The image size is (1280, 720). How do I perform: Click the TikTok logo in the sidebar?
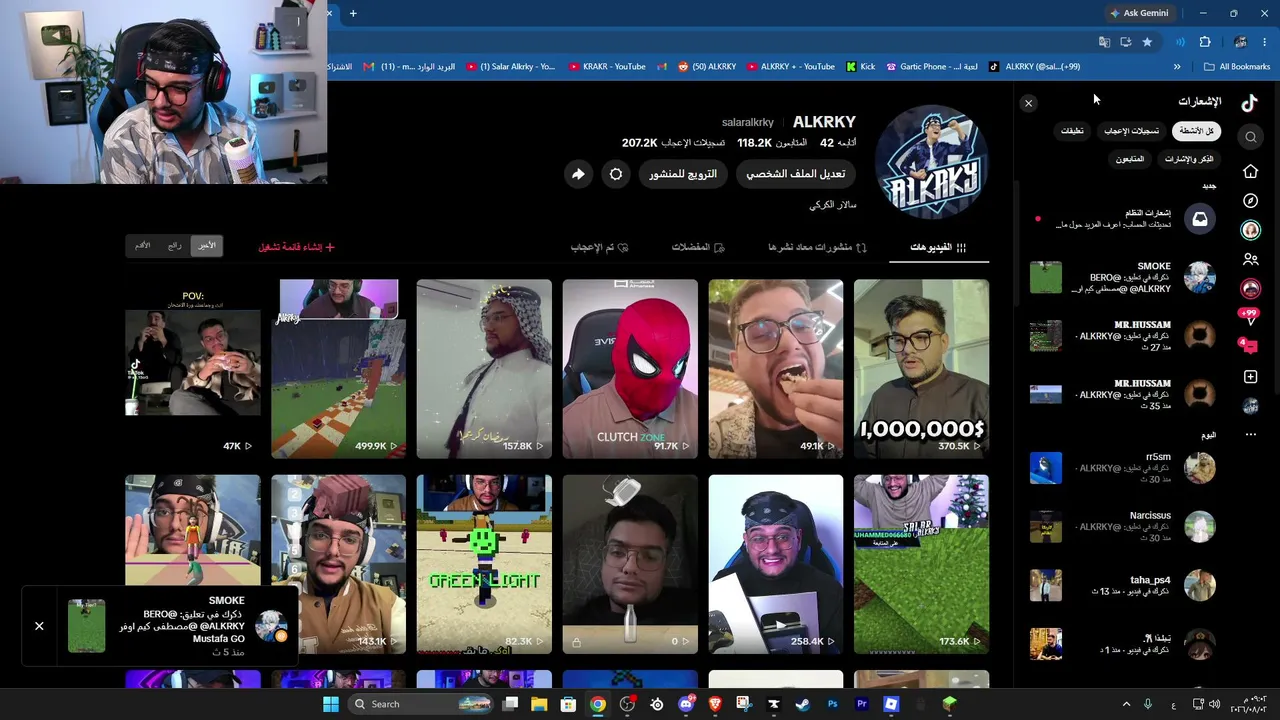pyautogui.click(x=1249, y=102)
